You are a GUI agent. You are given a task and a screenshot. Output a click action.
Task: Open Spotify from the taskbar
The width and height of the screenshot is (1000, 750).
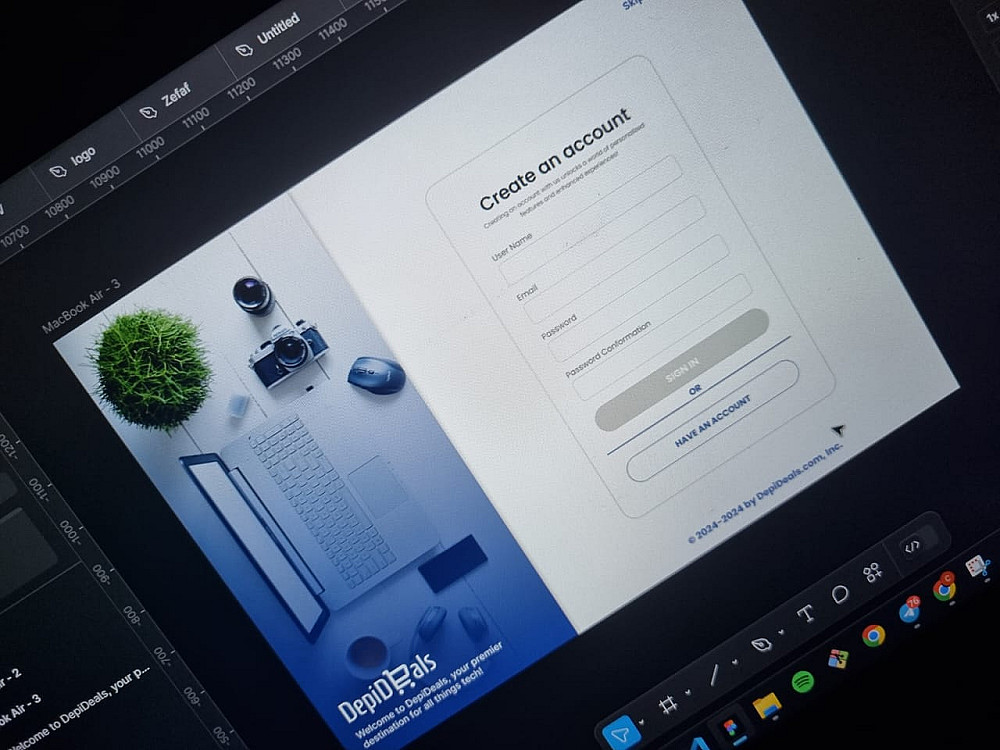pos(803,682)
